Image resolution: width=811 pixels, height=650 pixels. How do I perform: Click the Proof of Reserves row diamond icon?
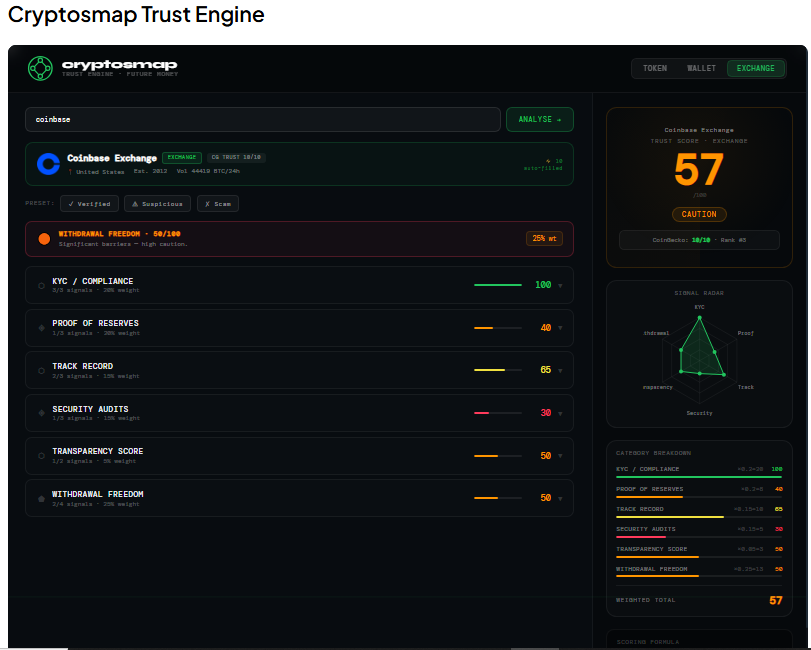(41, 328)
